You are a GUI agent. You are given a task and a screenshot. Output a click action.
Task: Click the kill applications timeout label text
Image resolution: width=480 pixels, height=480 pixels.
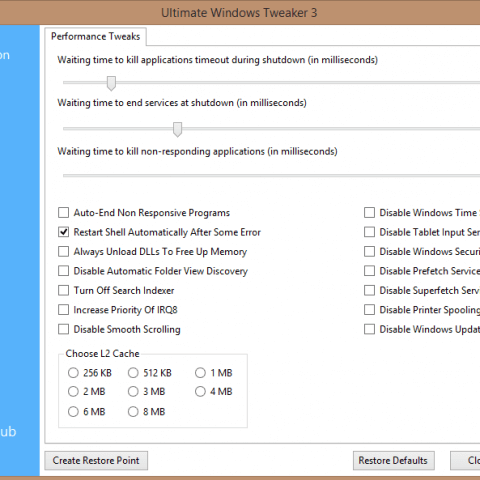coord(217,60)
